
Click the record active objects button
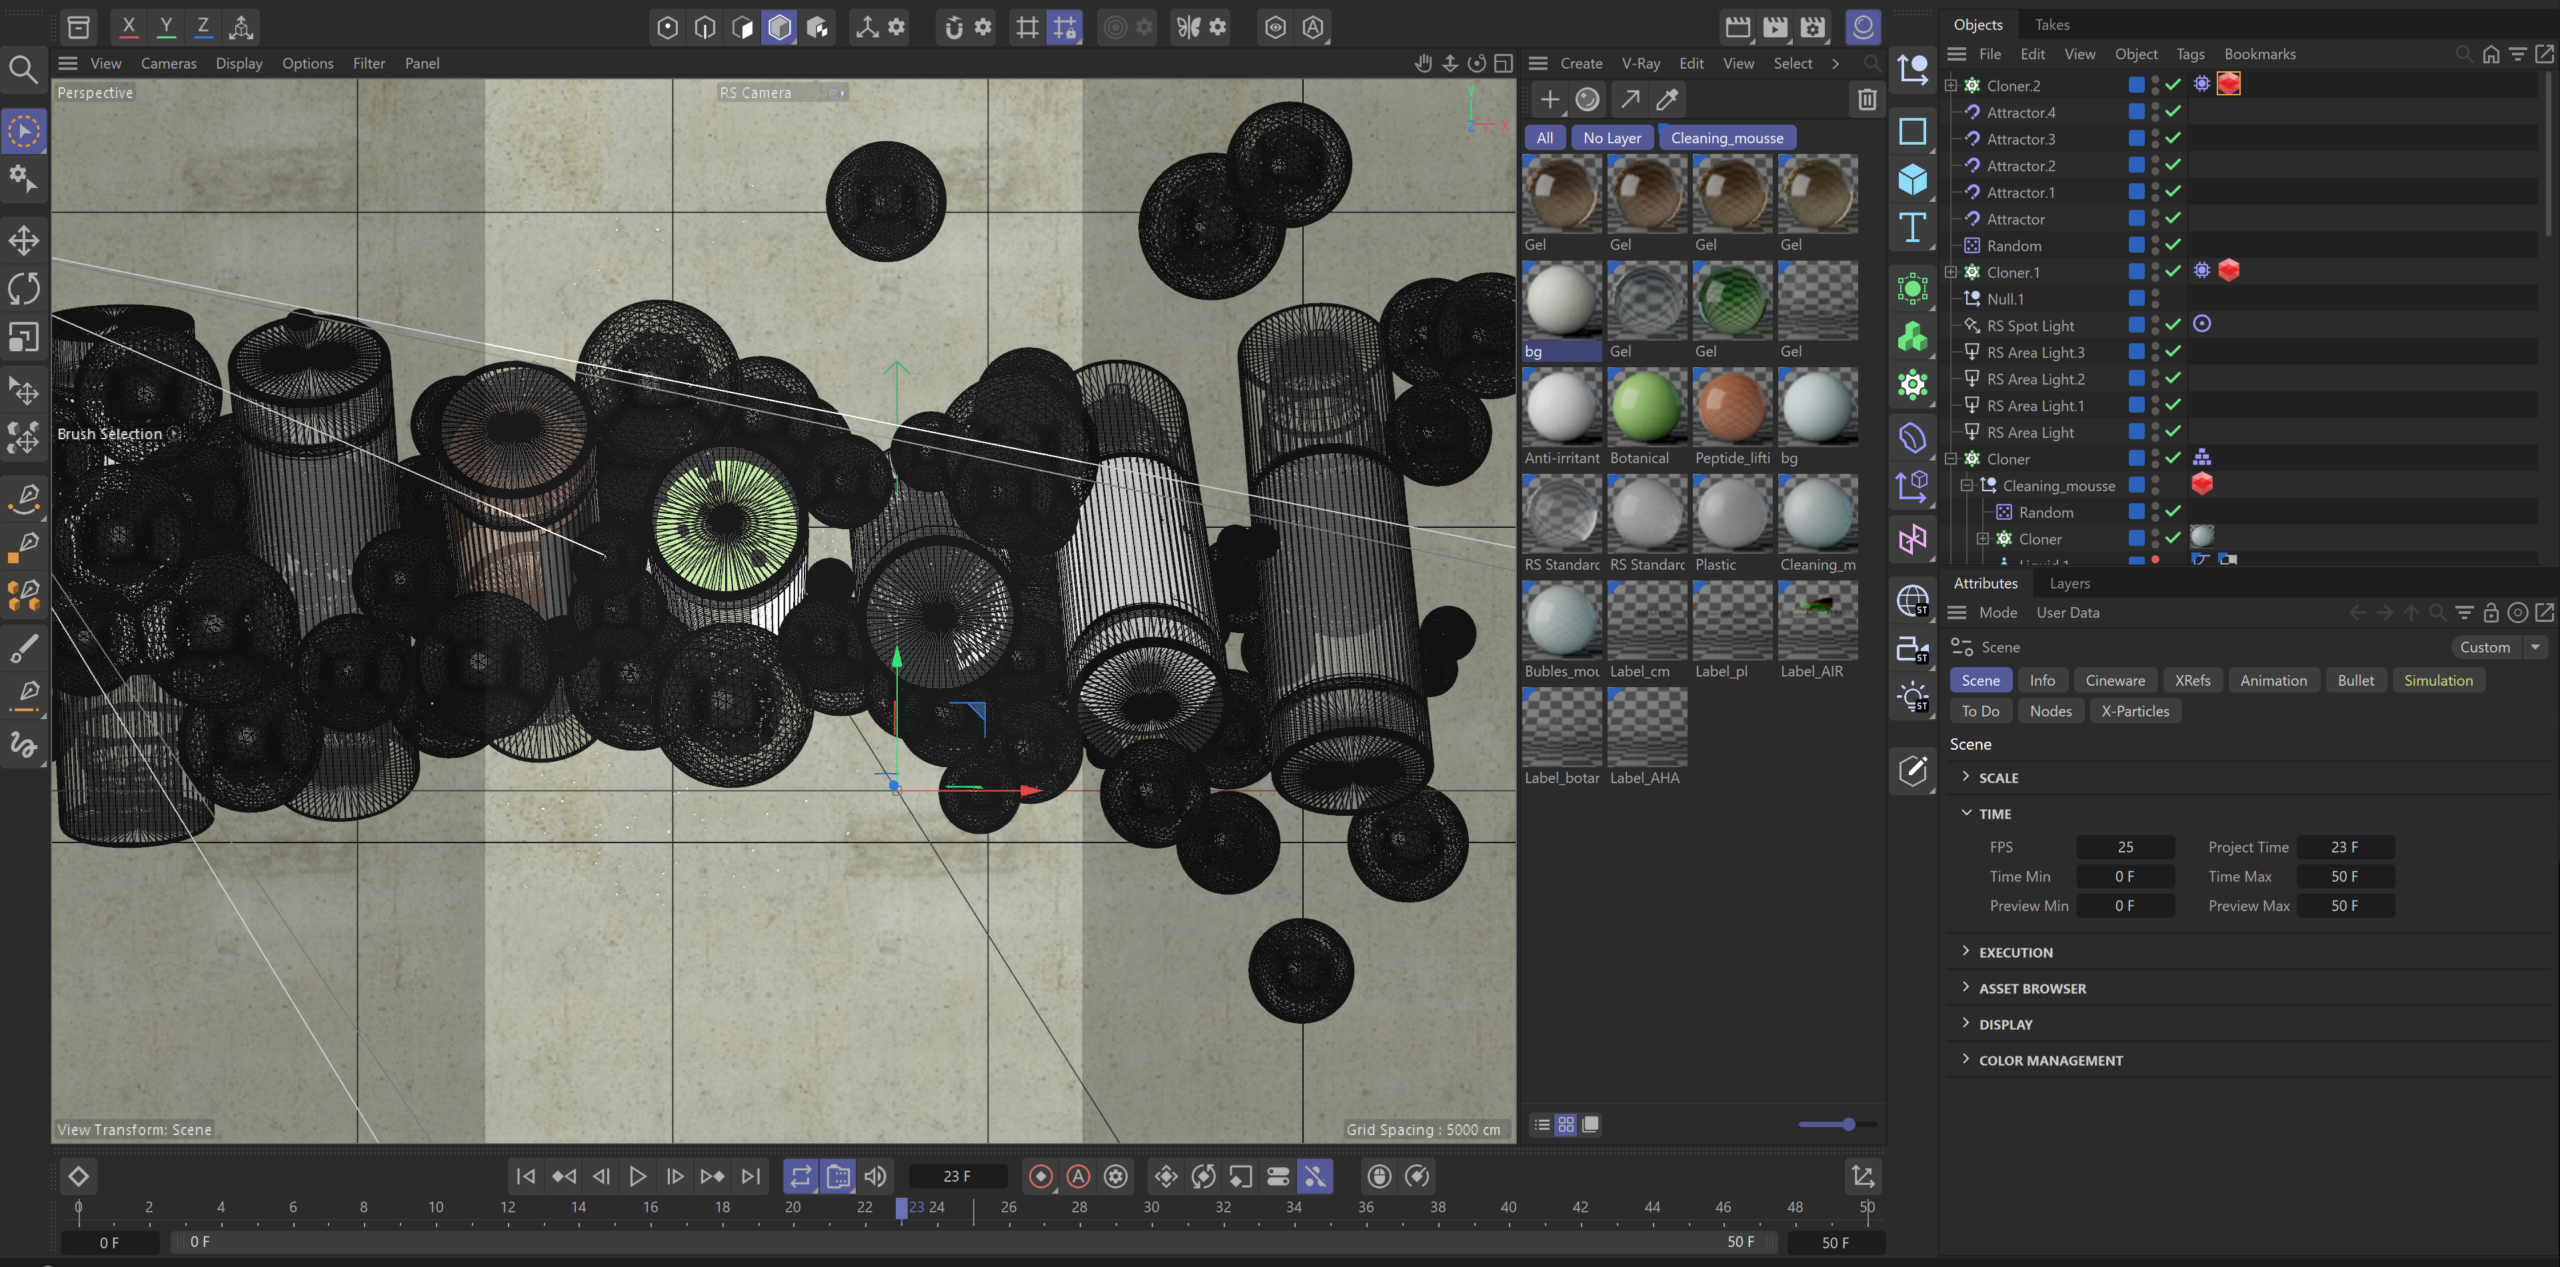[1041, 1177]
